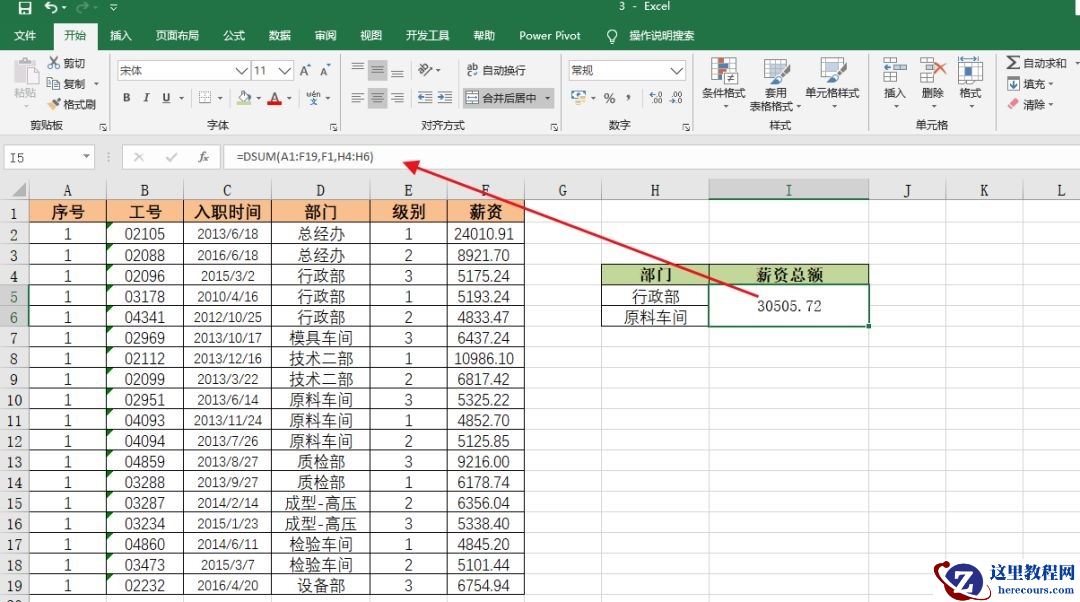This screenshot has width=1080, height=602.
Task: Expand the number format dropdown showing 常规
Action: pyautogui.click(x=676, y=71)
